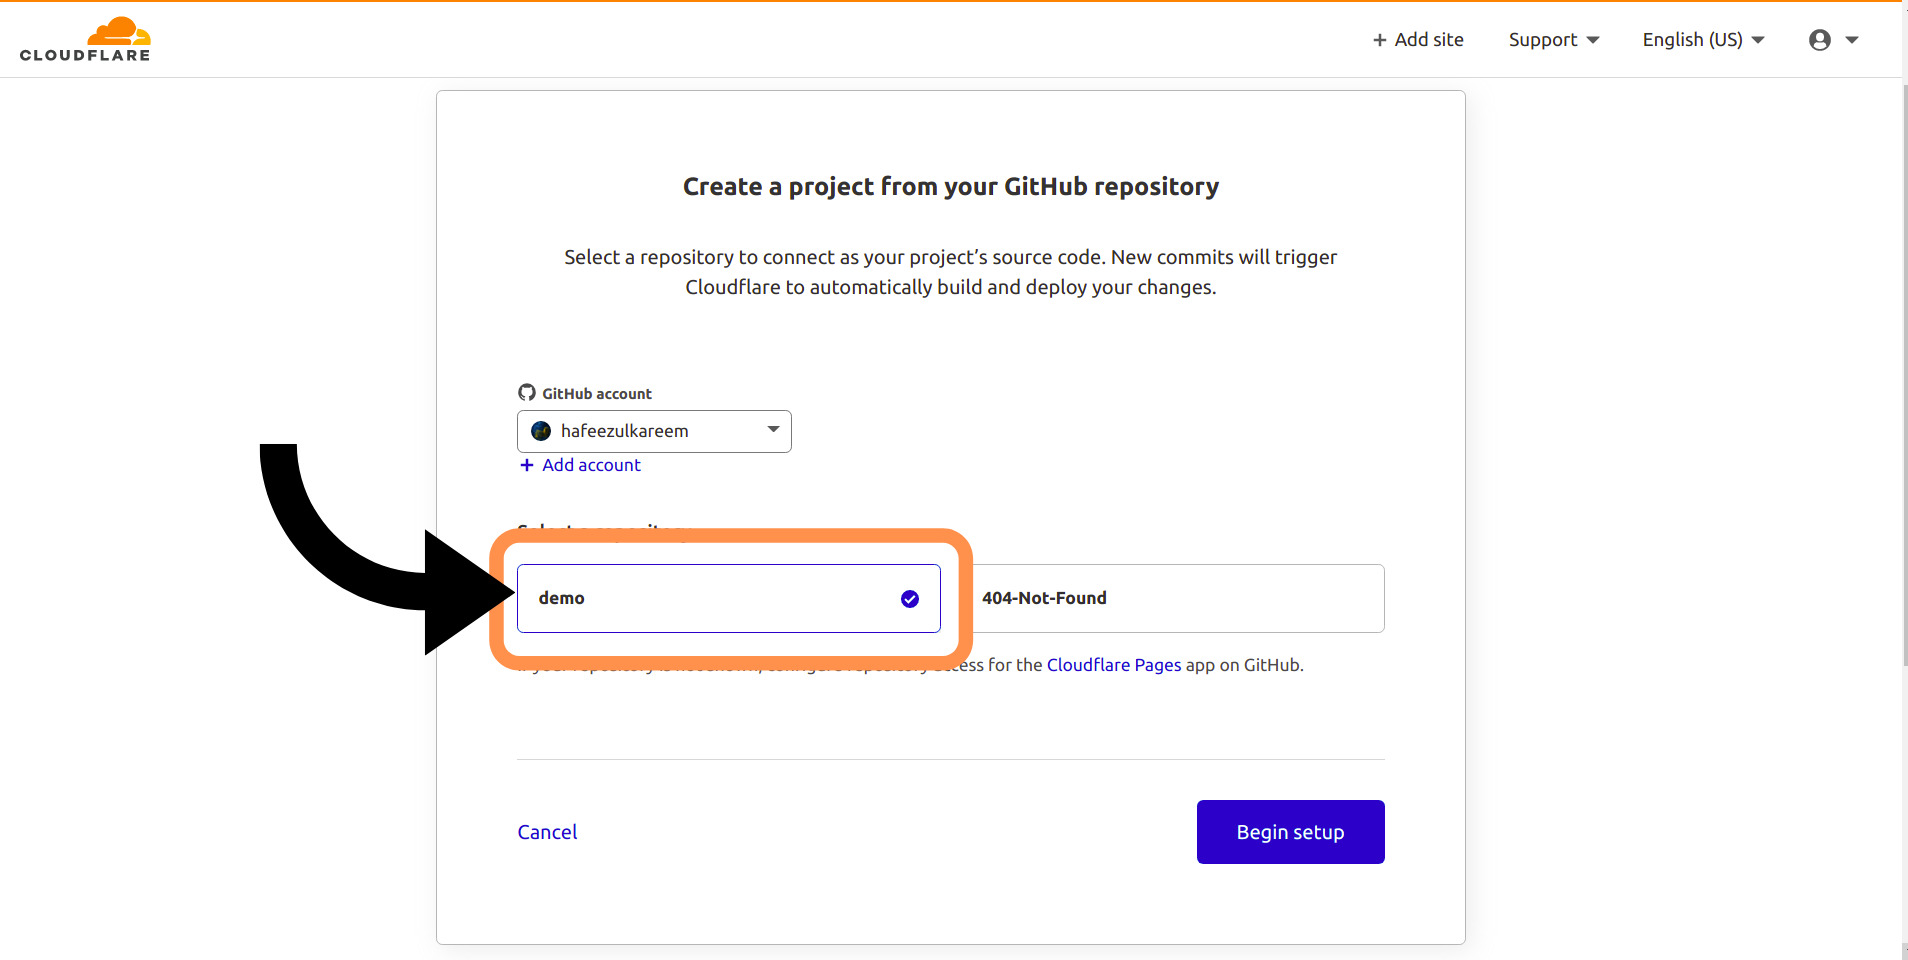The width and height of the screenshot is (1908, 960).
Task: Click the plus icon beside Add site
Action: (1379, 40)
